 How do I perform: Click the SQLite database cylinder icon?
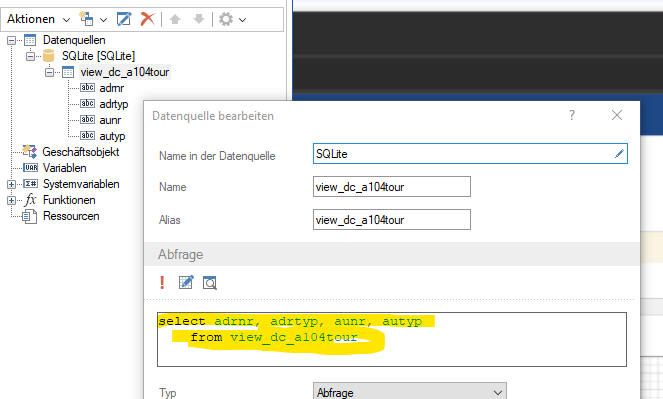click(49, 56)
